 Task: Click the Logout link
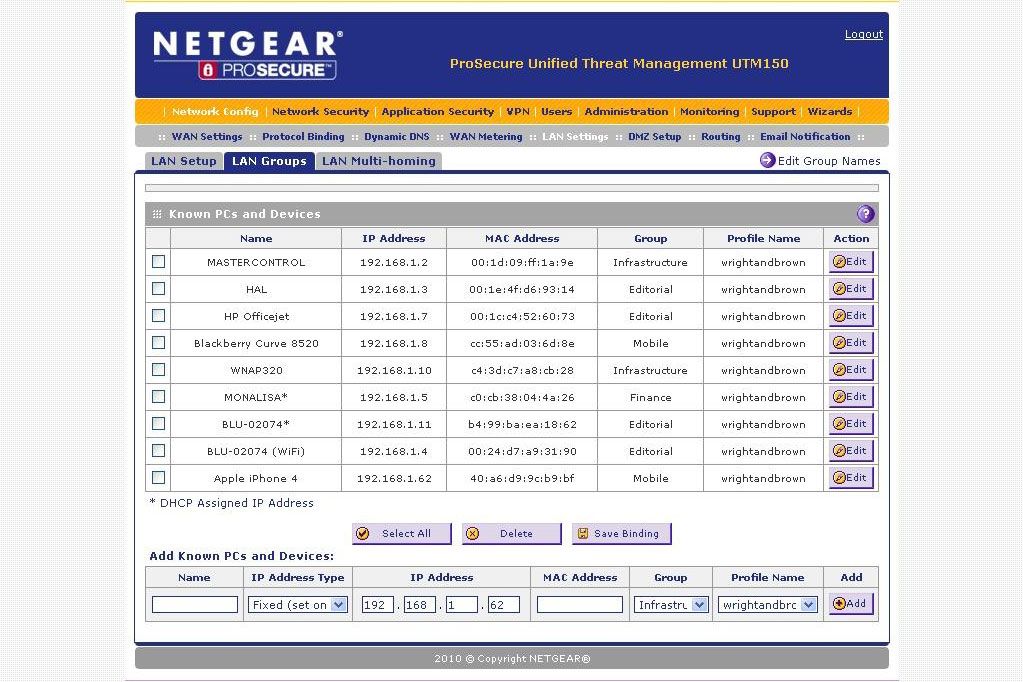click(x=864, y=35)
